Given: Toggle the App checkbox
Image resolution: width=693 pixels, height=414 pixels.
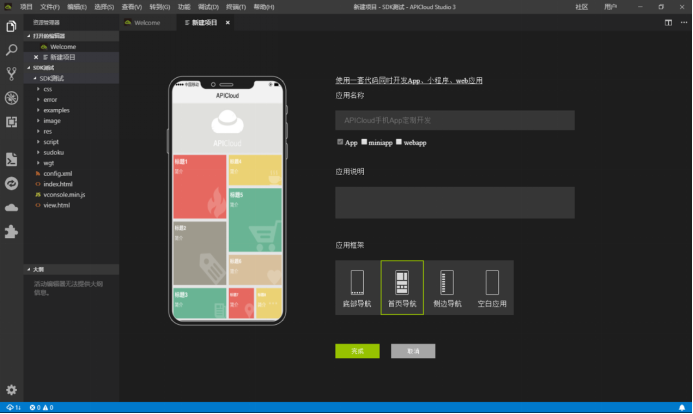Looking at the screenshot, I should 339,142.
